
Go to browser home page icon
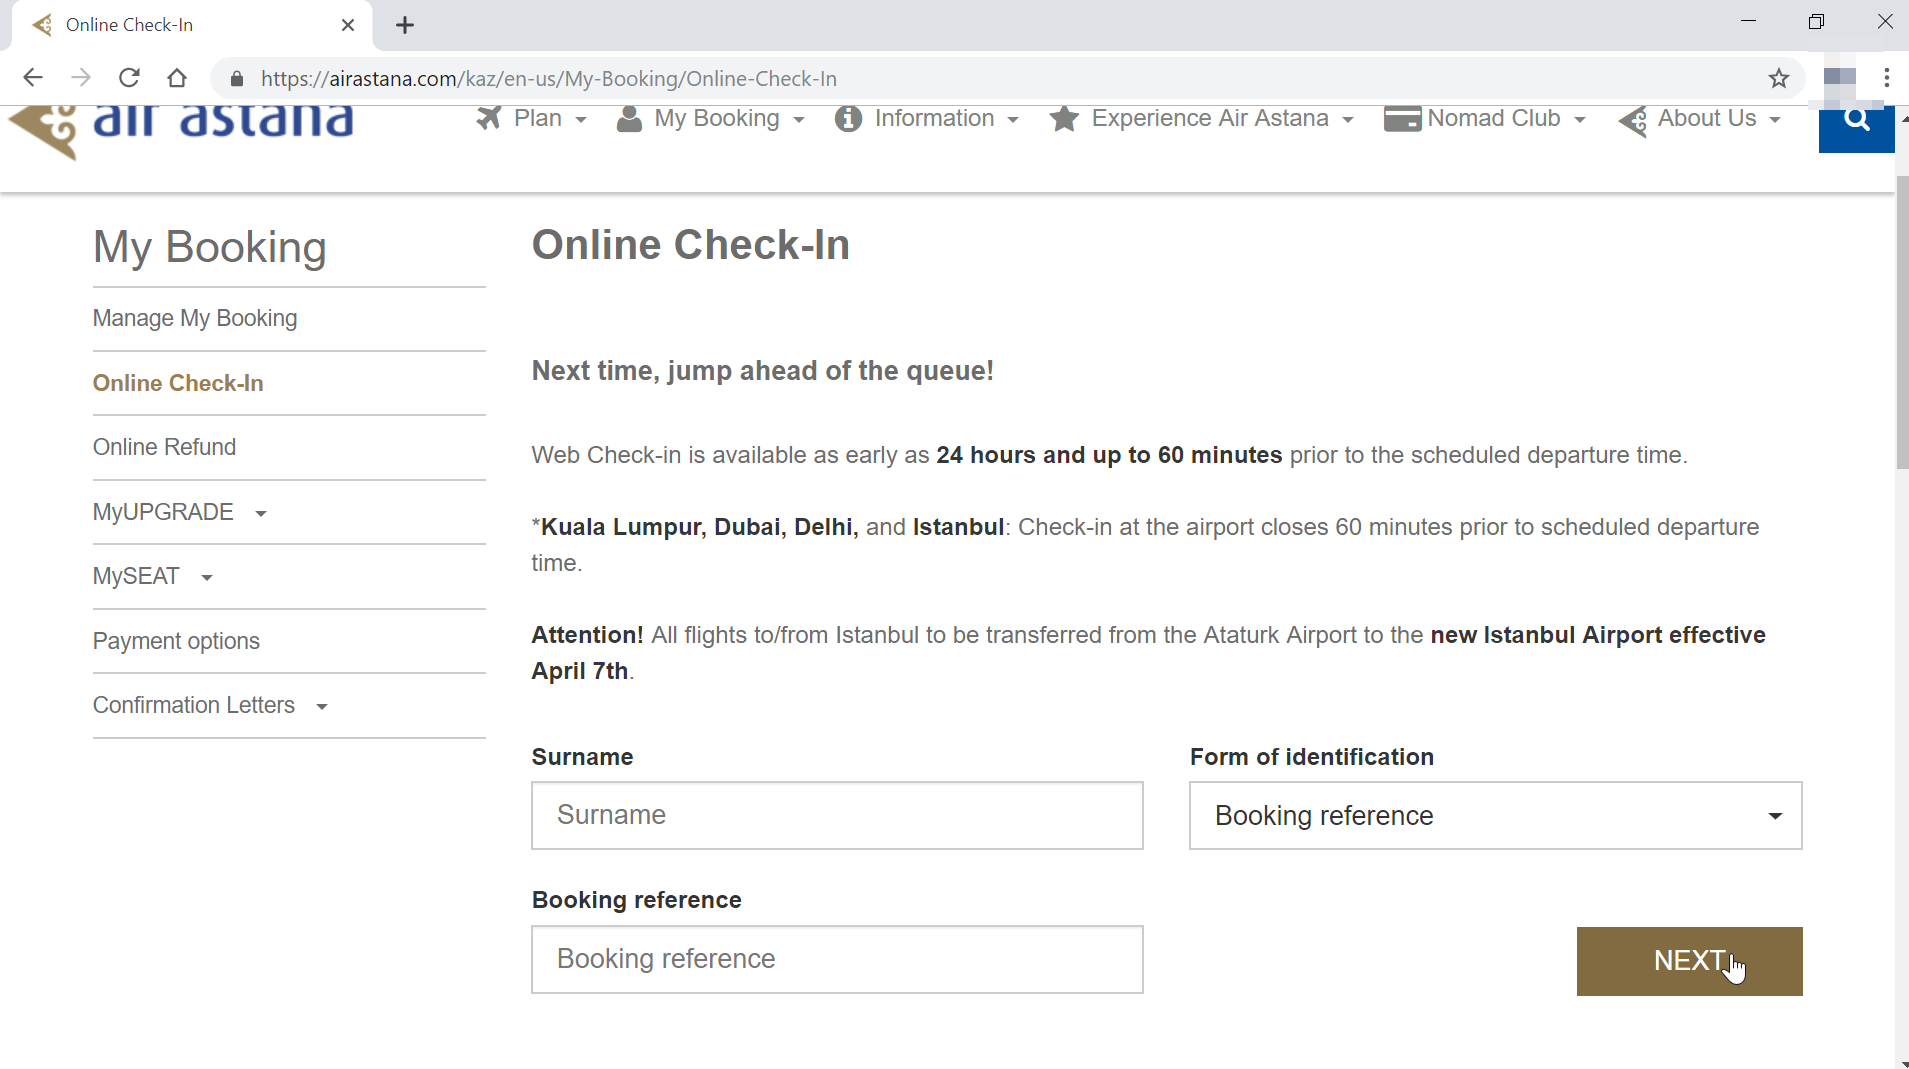pos(177,78)
